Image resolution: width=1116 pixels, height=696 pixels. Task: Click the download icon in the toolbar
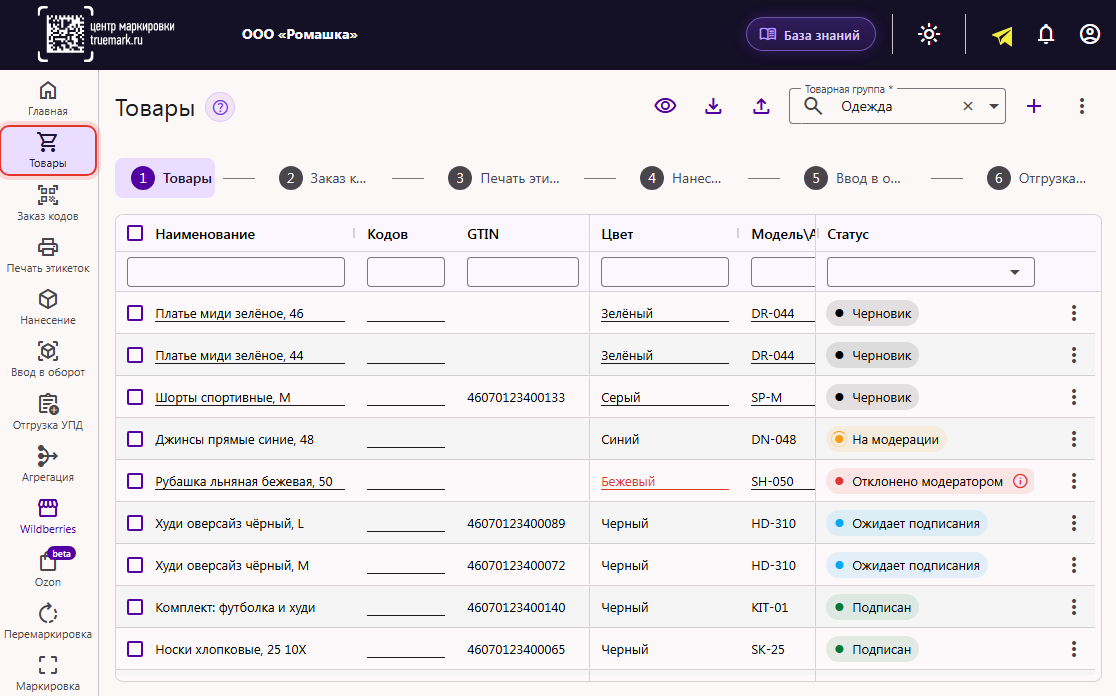(x=713, y=106)
